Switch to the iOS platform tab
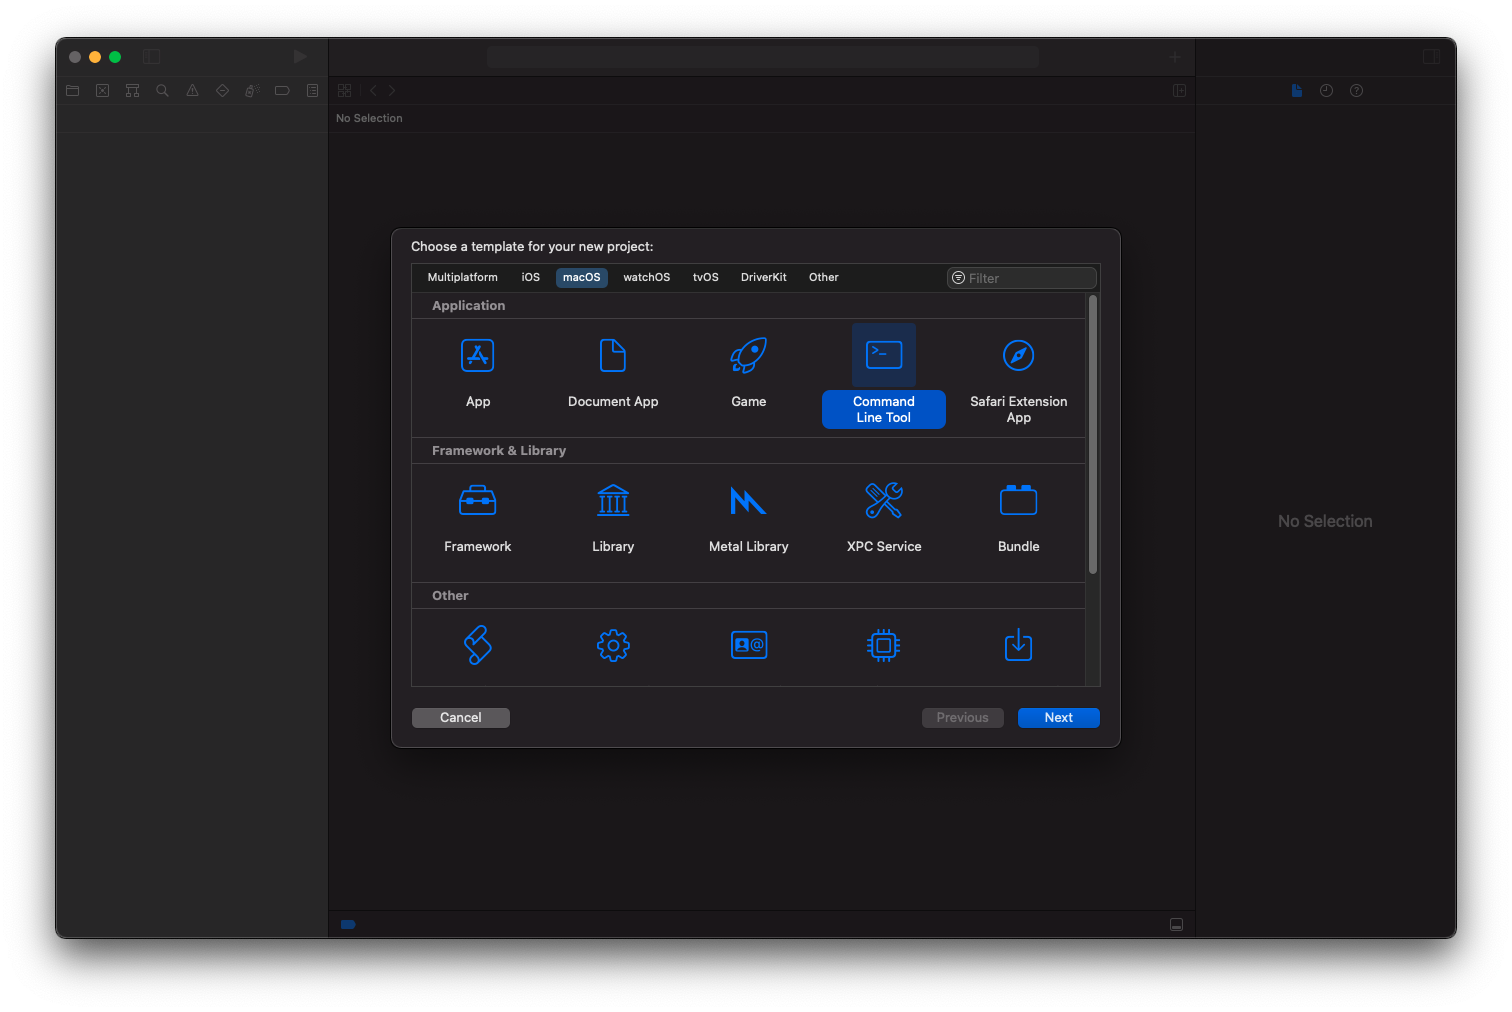The image size is (1512, 1012). [x=530, y=278]
